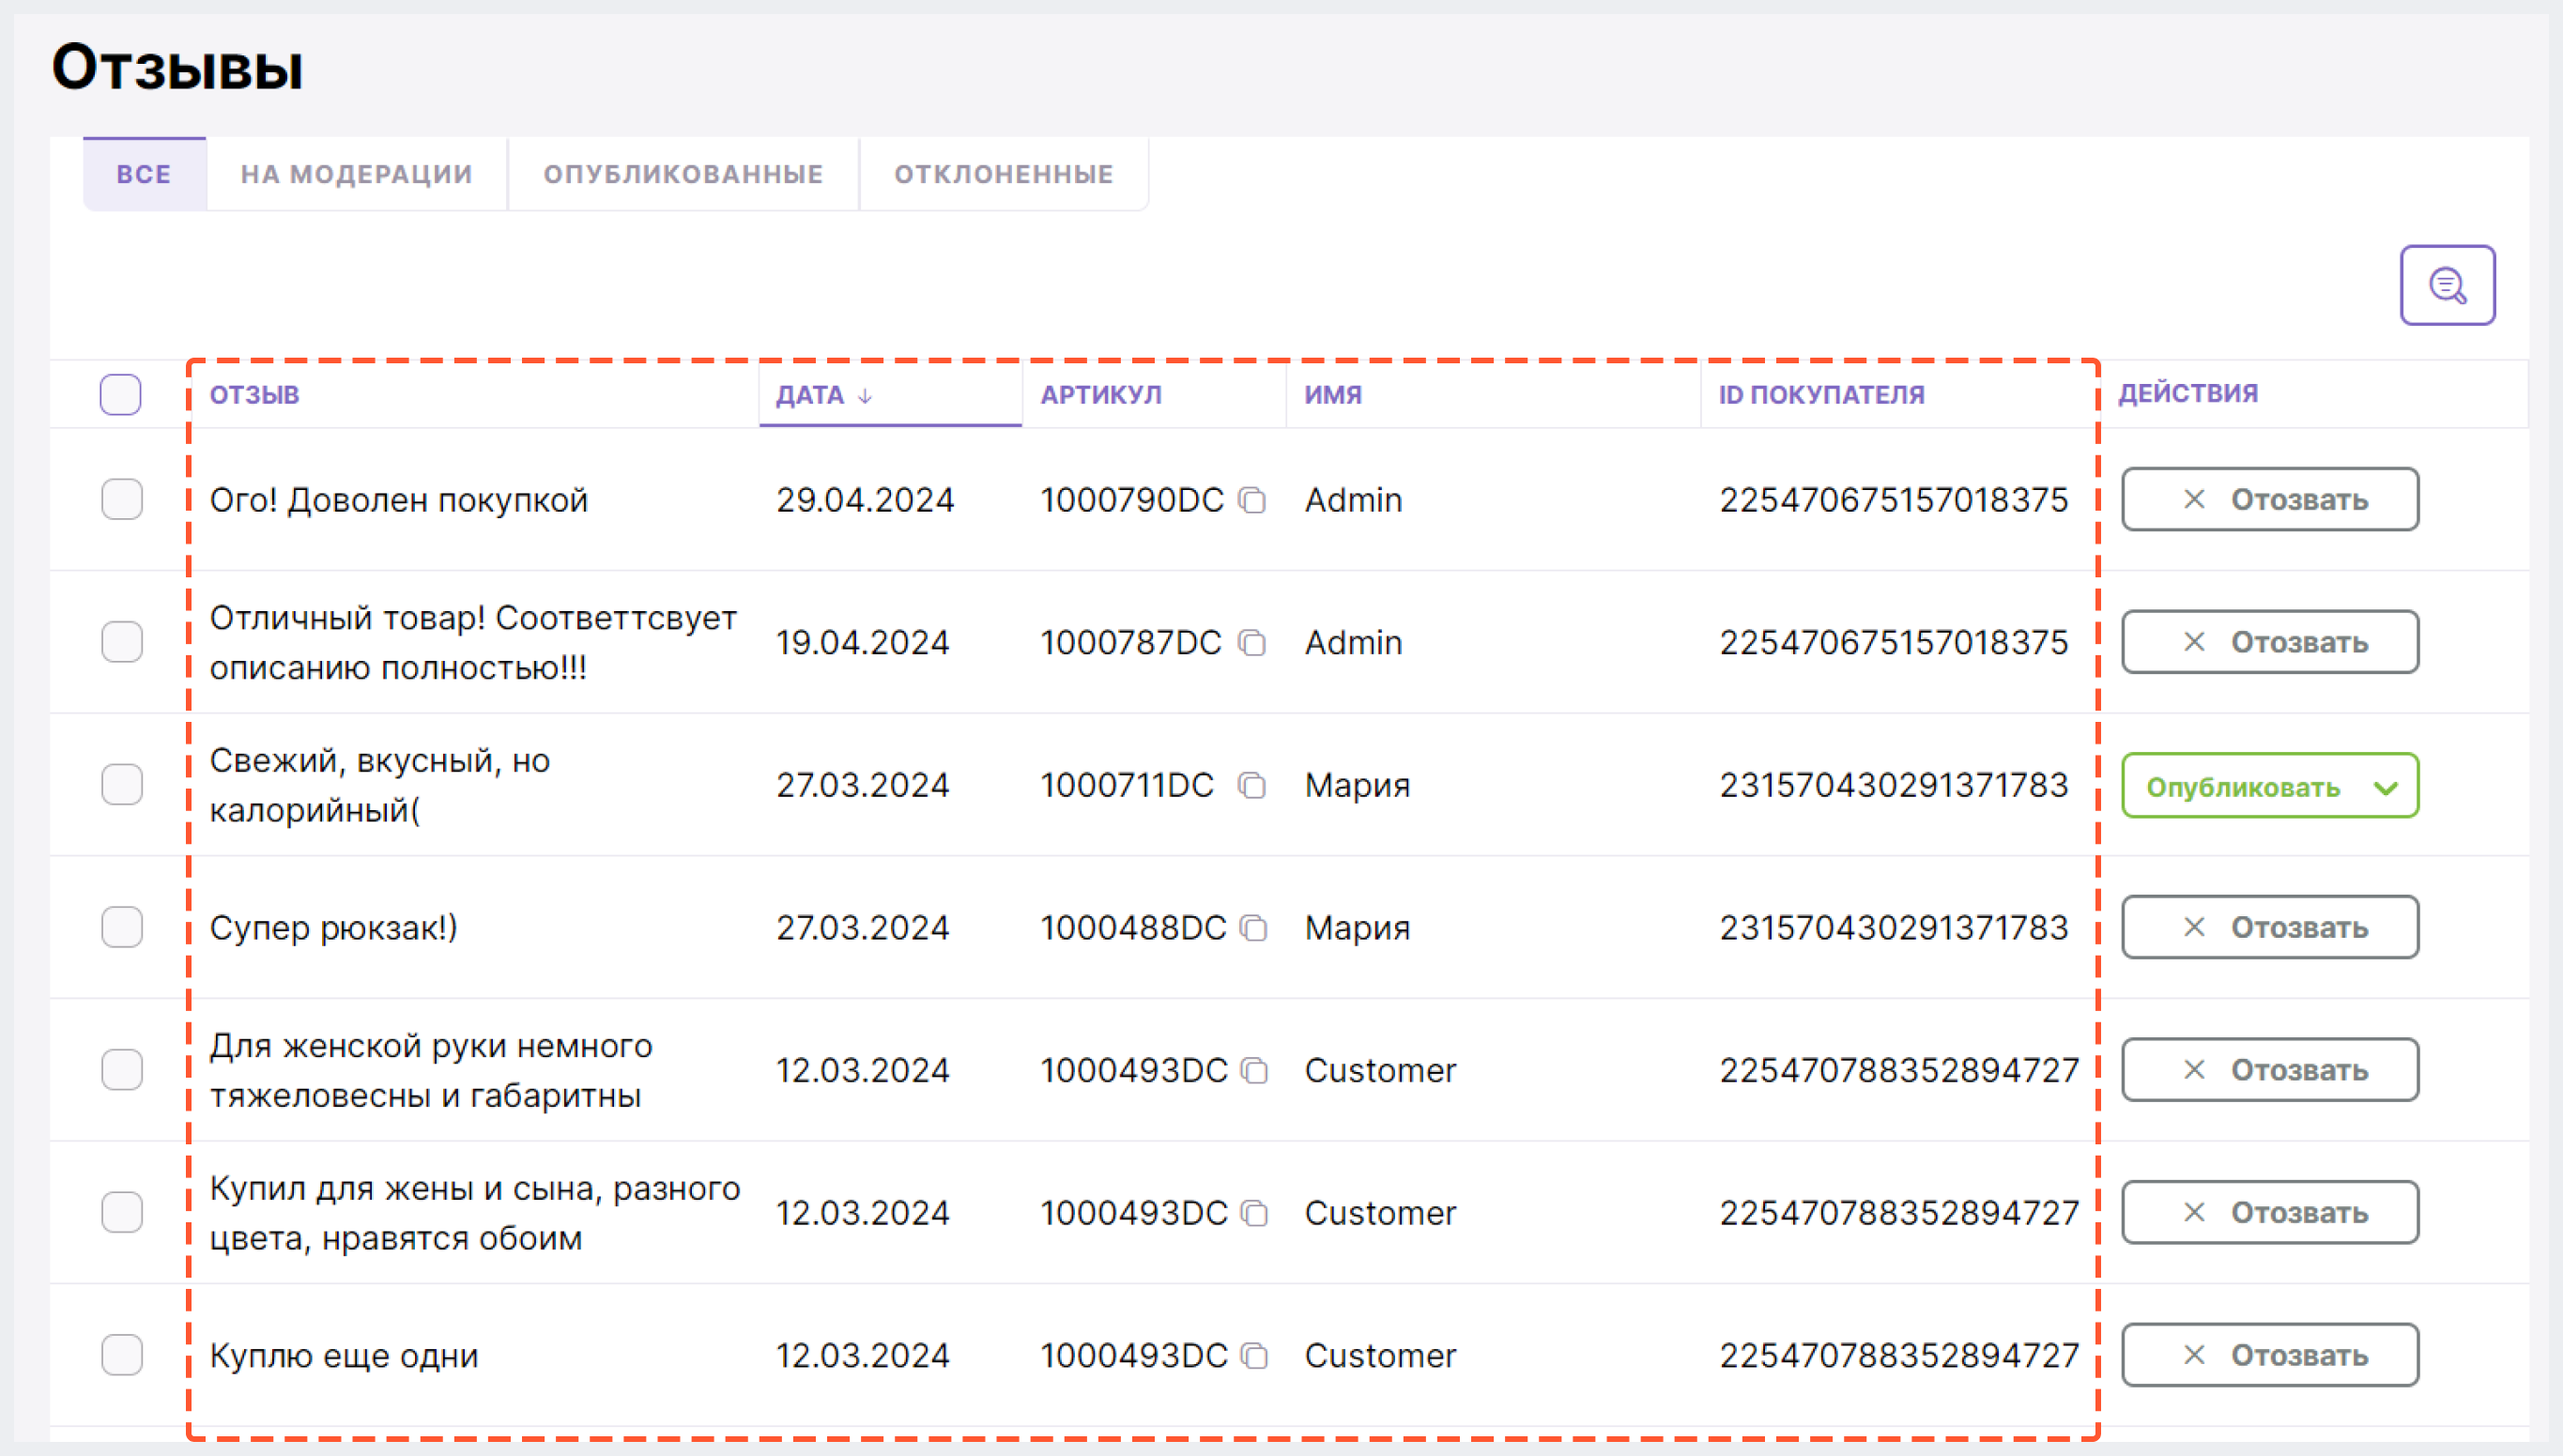Switch to the ВСЕ tab
This screenshot has height=1456, width=2563.
pos(144,174)
